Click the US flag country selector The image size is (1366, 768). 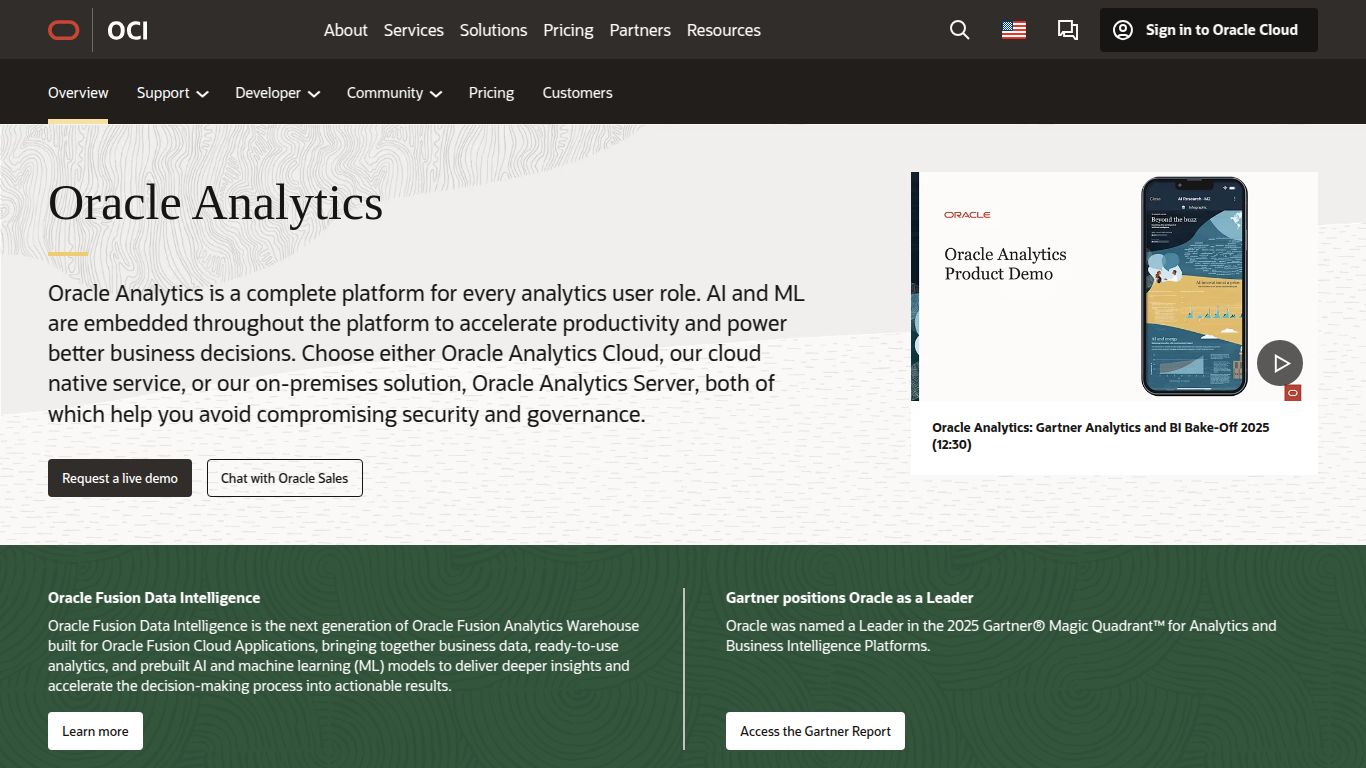pos(1012,30)
